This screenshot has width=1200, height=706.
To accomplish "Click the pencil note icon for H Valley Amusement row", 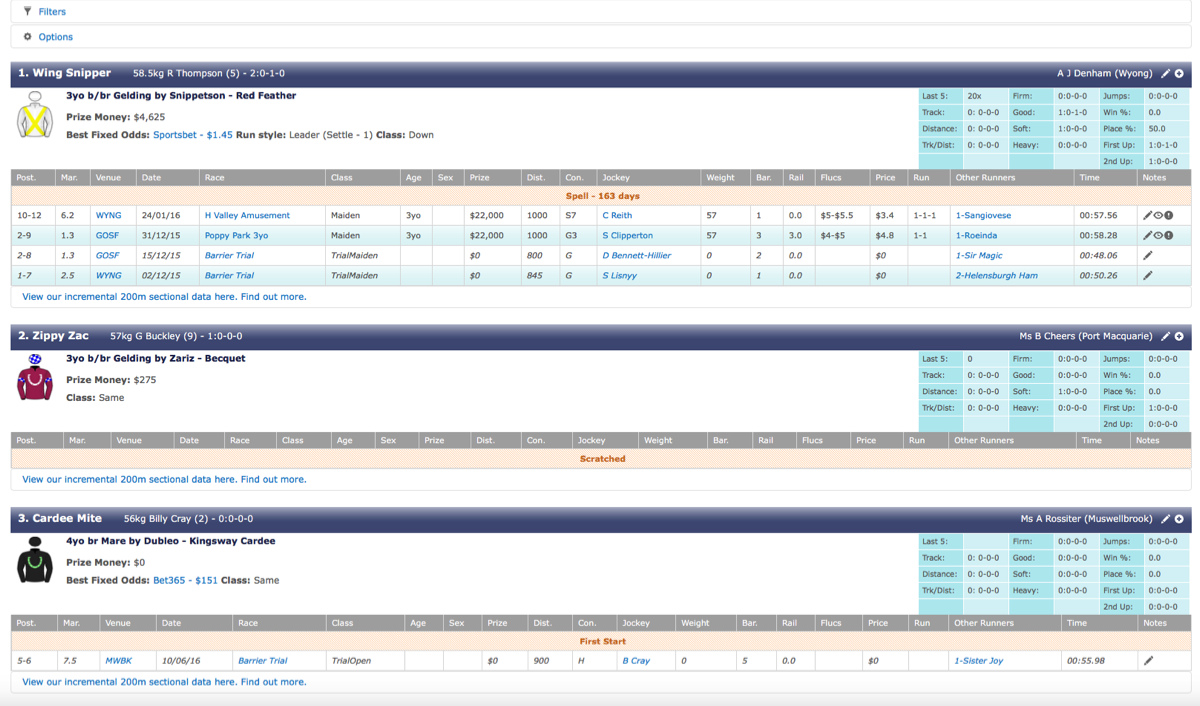I will pyautogui.click(x=1147, y=216).
